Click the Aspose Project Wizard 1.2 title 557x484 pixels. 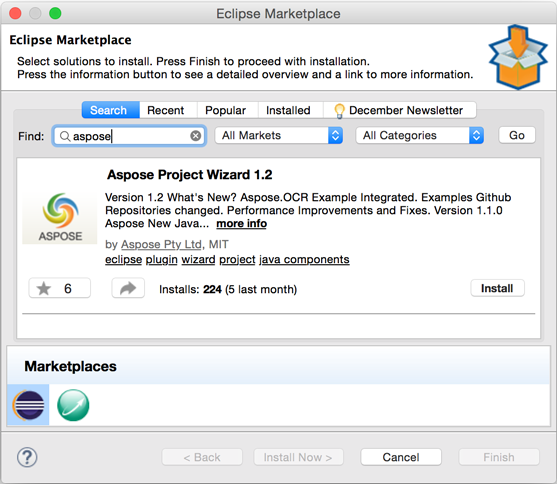tap(190, 175)
